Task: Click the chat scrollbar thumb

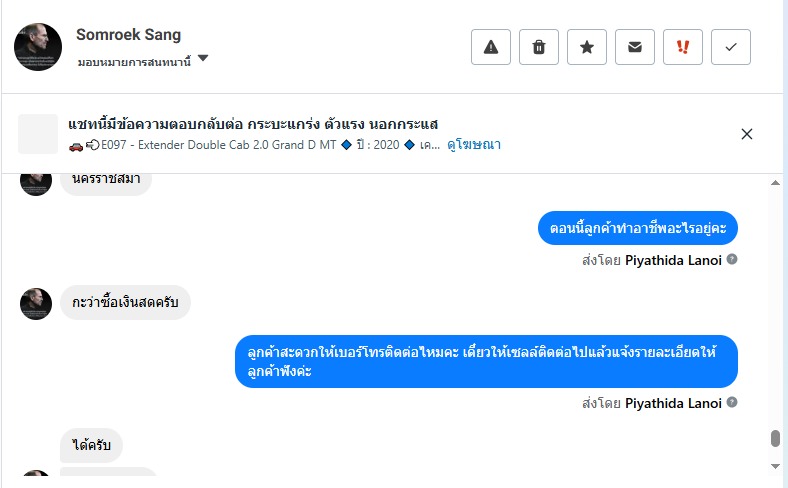Action: (775, 439)
